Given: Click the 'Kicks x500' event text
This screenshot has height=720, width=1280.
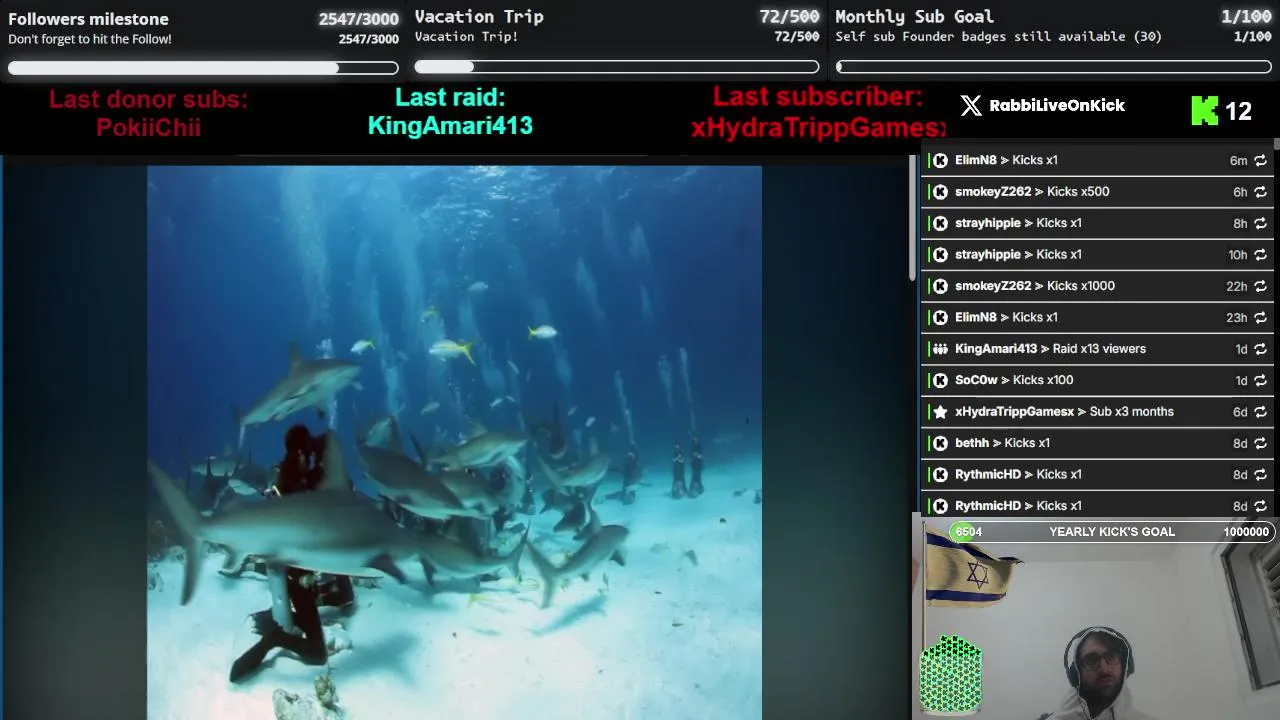Looking at the screenshot, I should click(1078, 192).
